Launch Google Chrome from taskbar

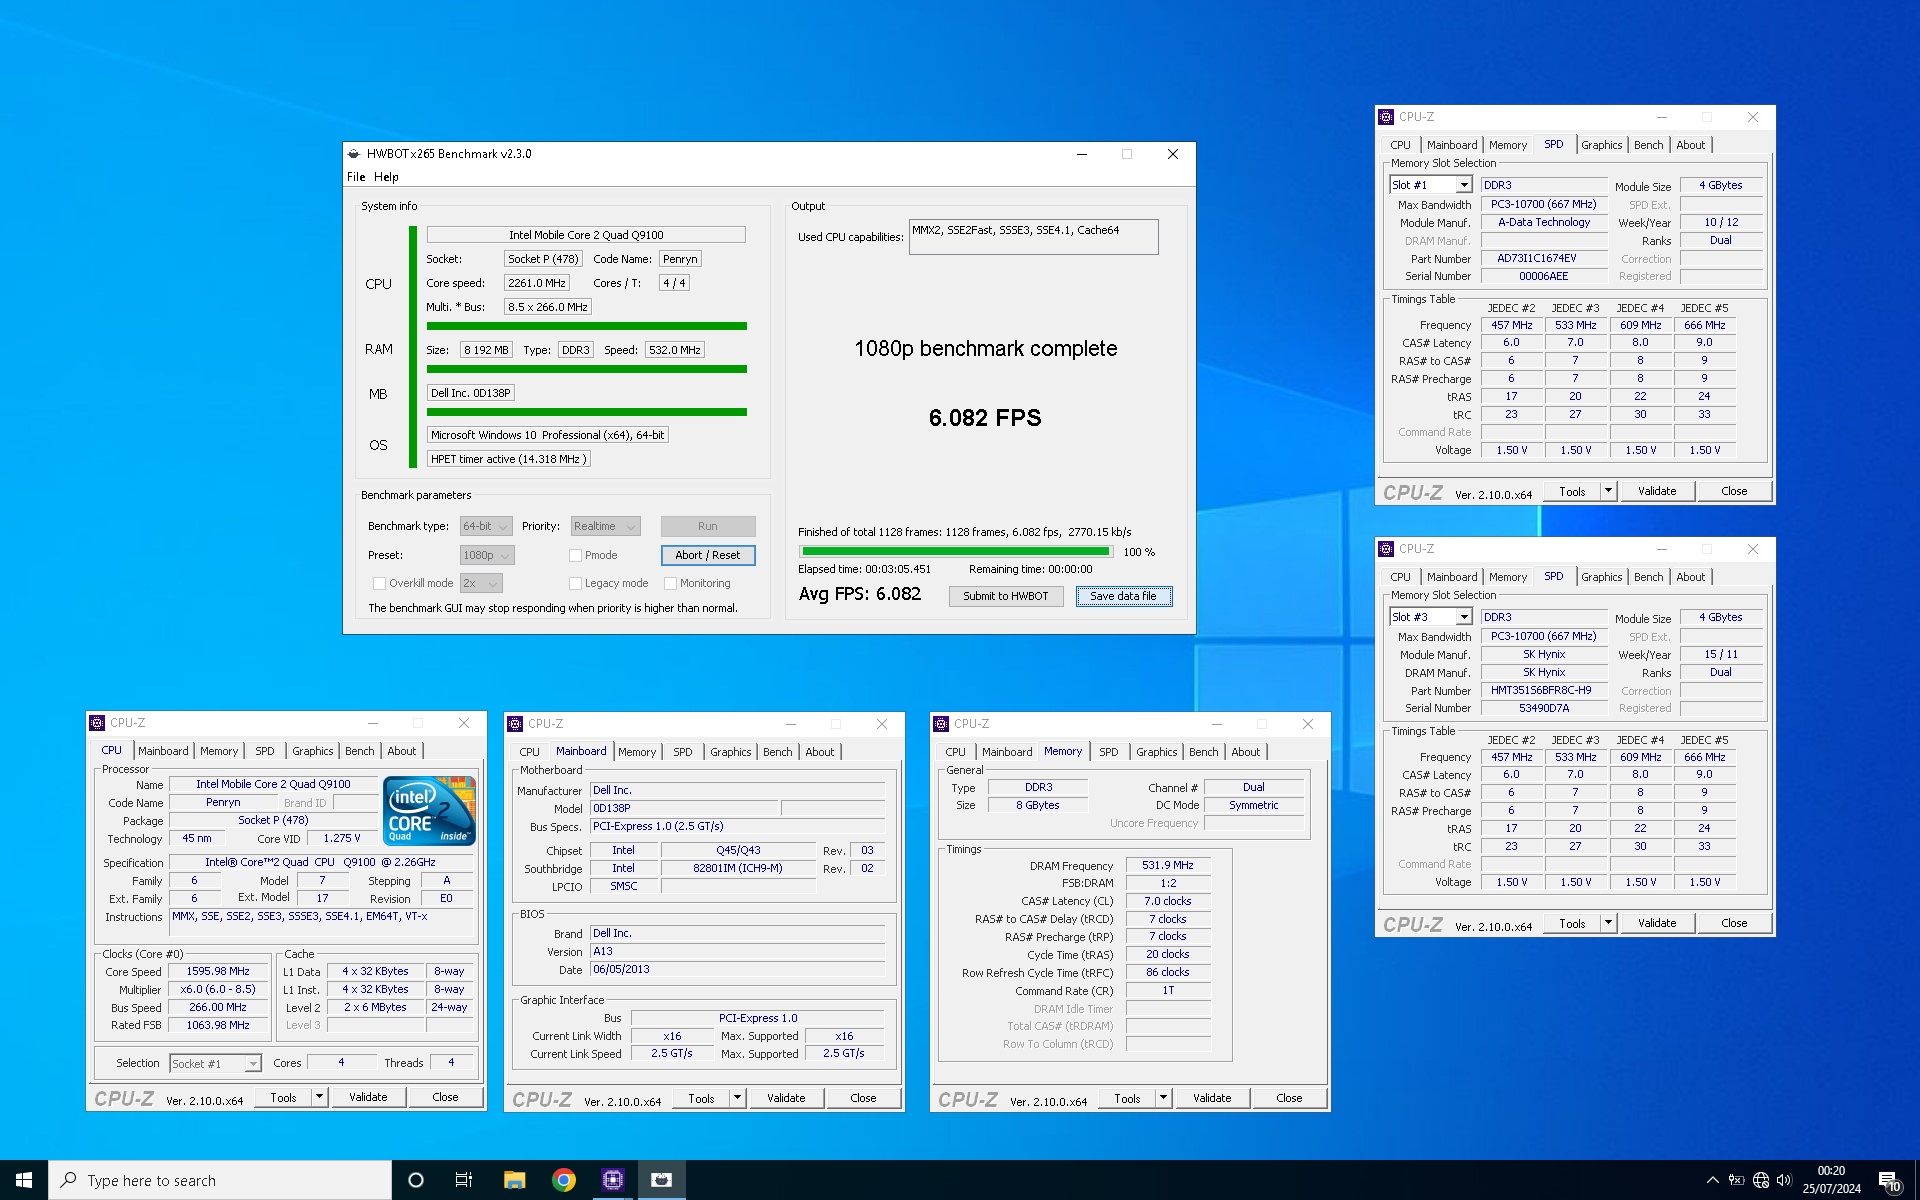[564, 1180]
